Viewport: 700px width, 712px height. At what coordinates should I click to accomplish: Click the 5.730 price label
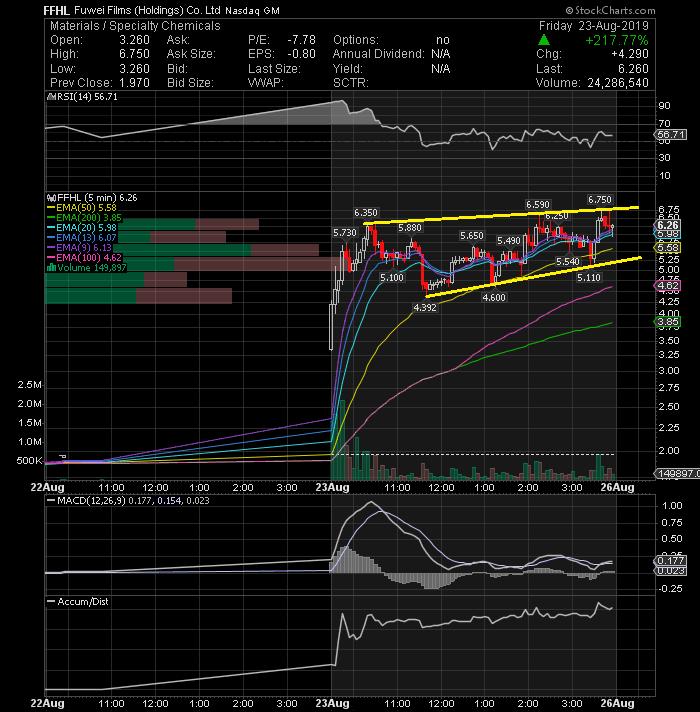(x=345, y=233)
